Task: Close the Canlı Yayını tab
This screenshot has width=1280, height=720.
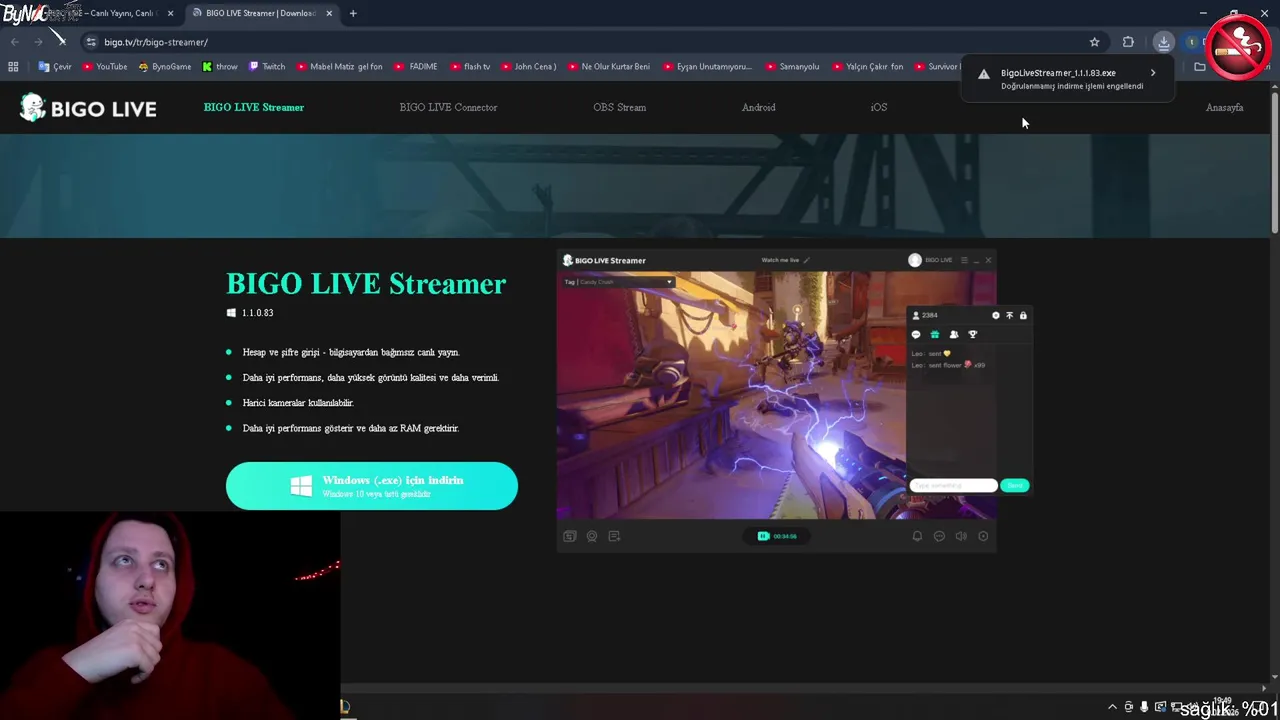Action: click(170, 13)
